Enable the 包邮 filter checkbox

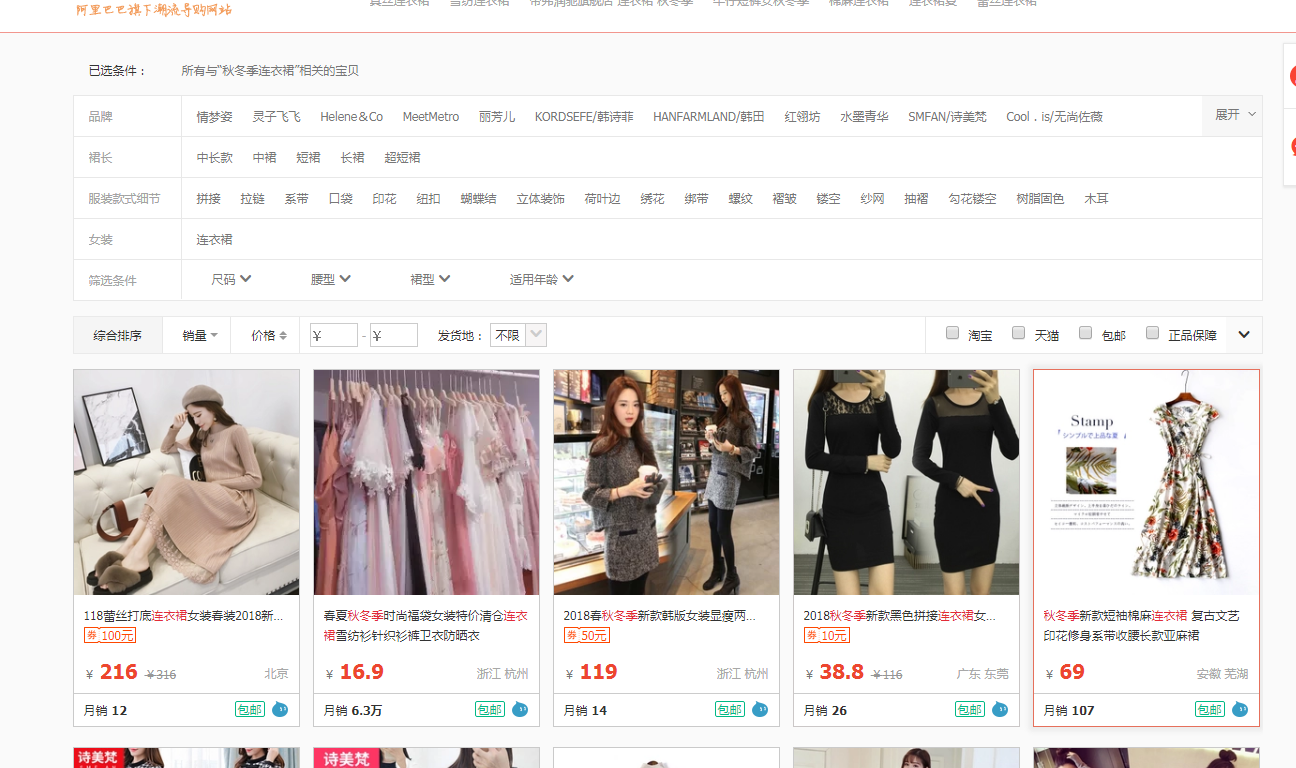(x=1086, y=333)
